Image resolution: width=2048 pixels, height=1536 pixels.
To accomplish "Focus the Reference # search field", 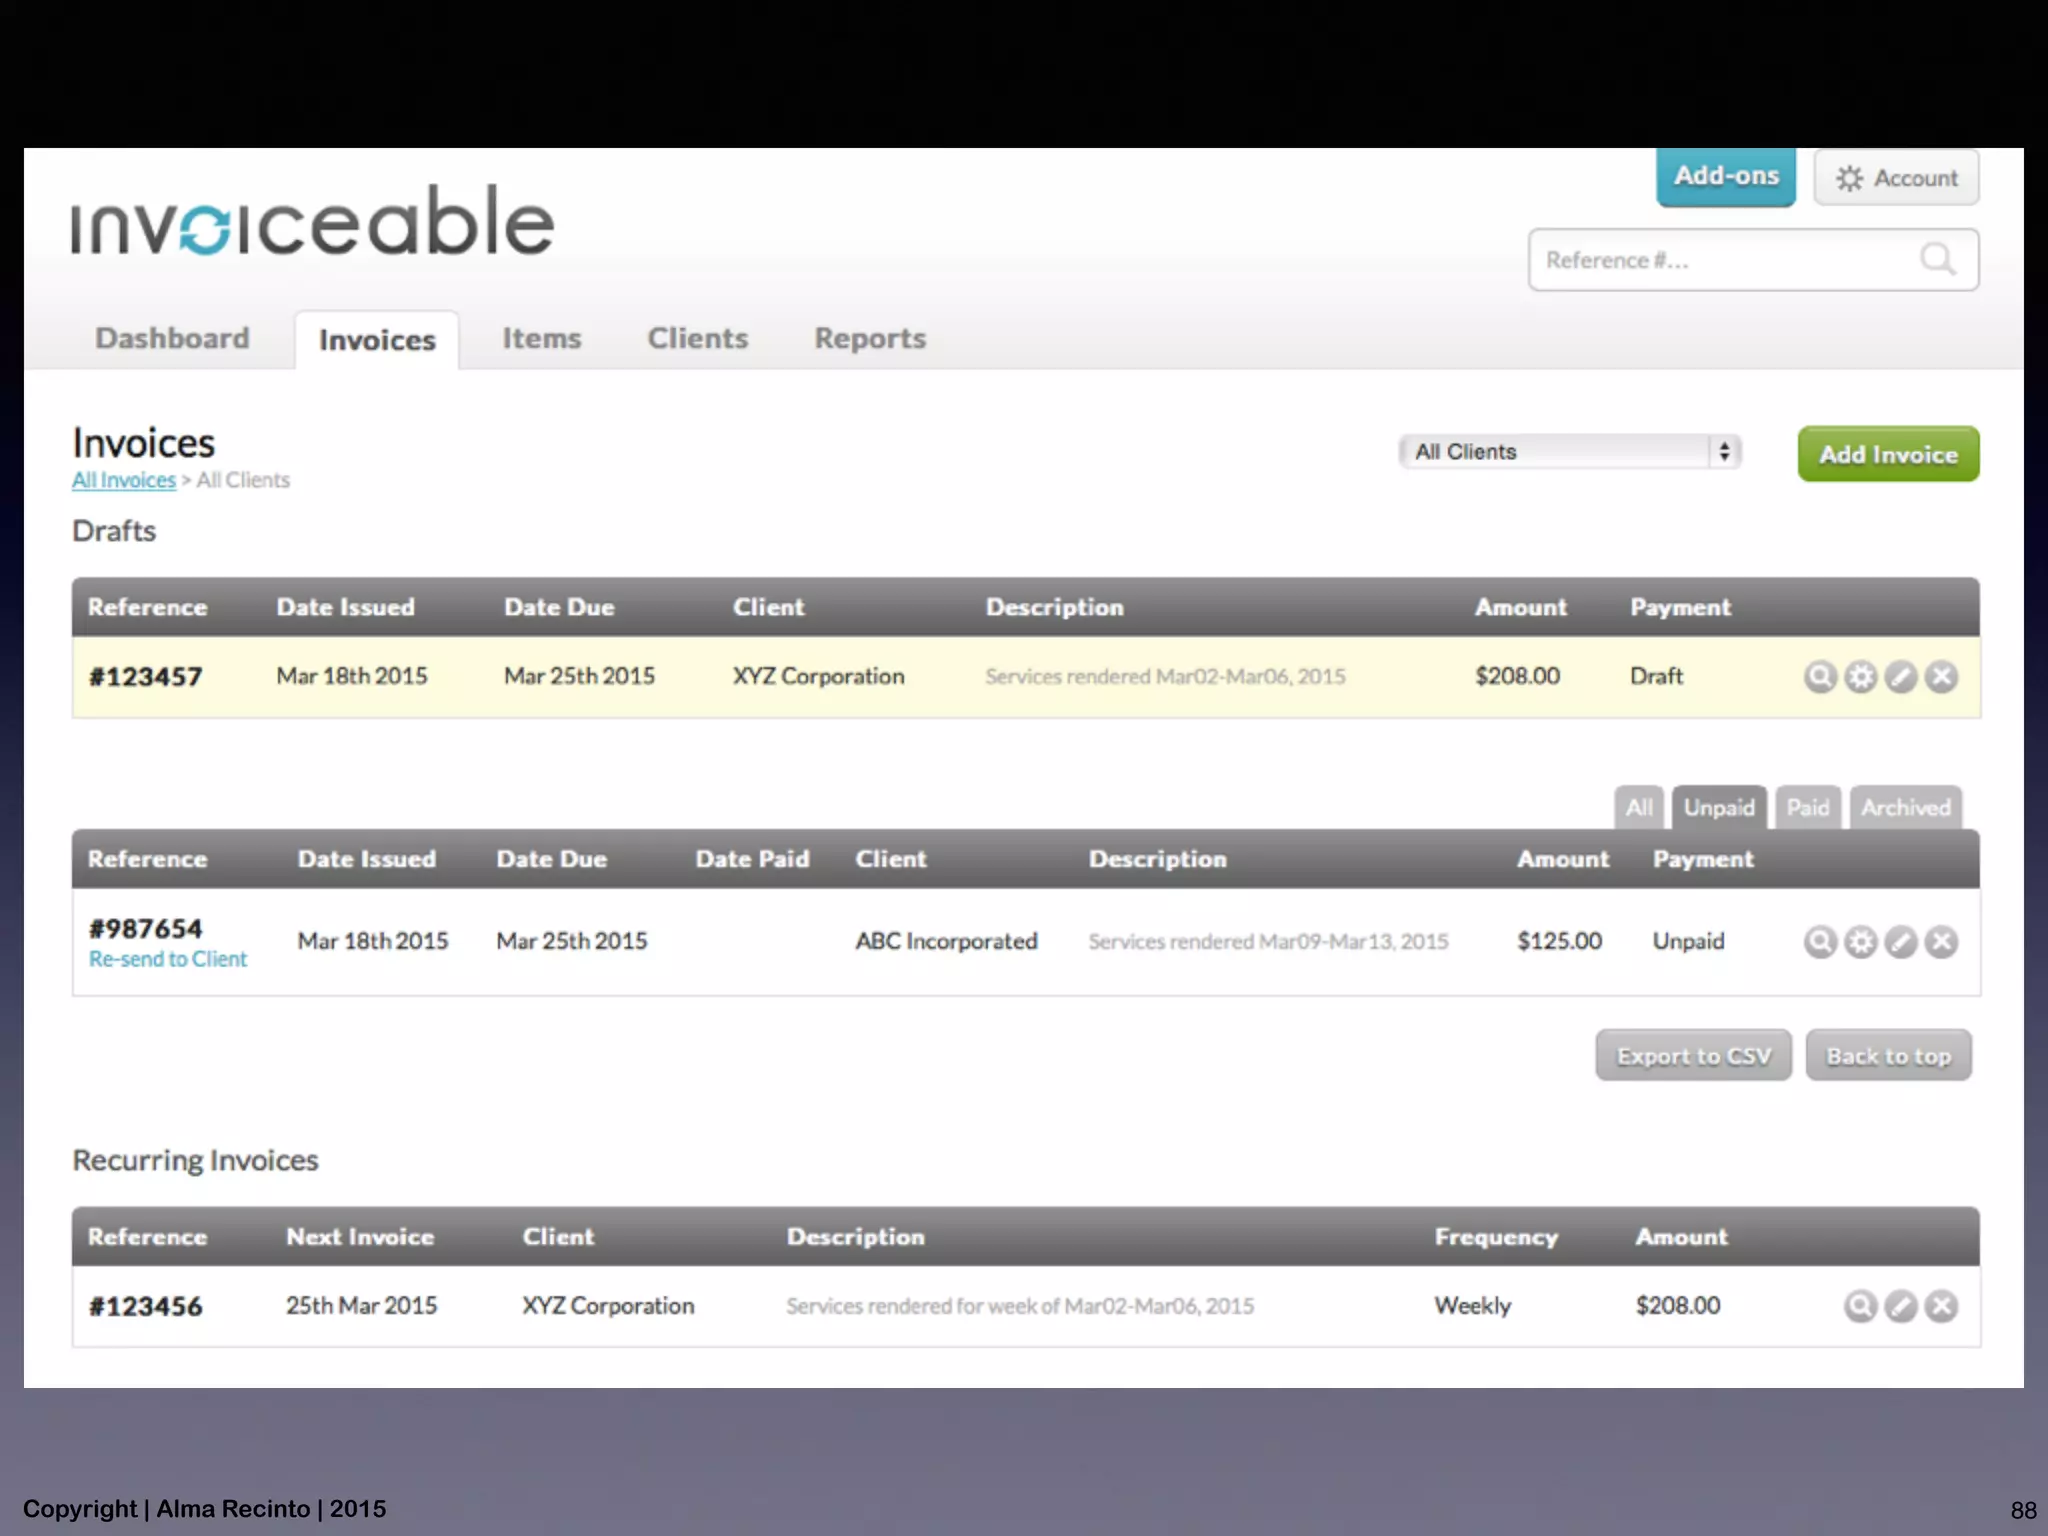I will 1720,260.
